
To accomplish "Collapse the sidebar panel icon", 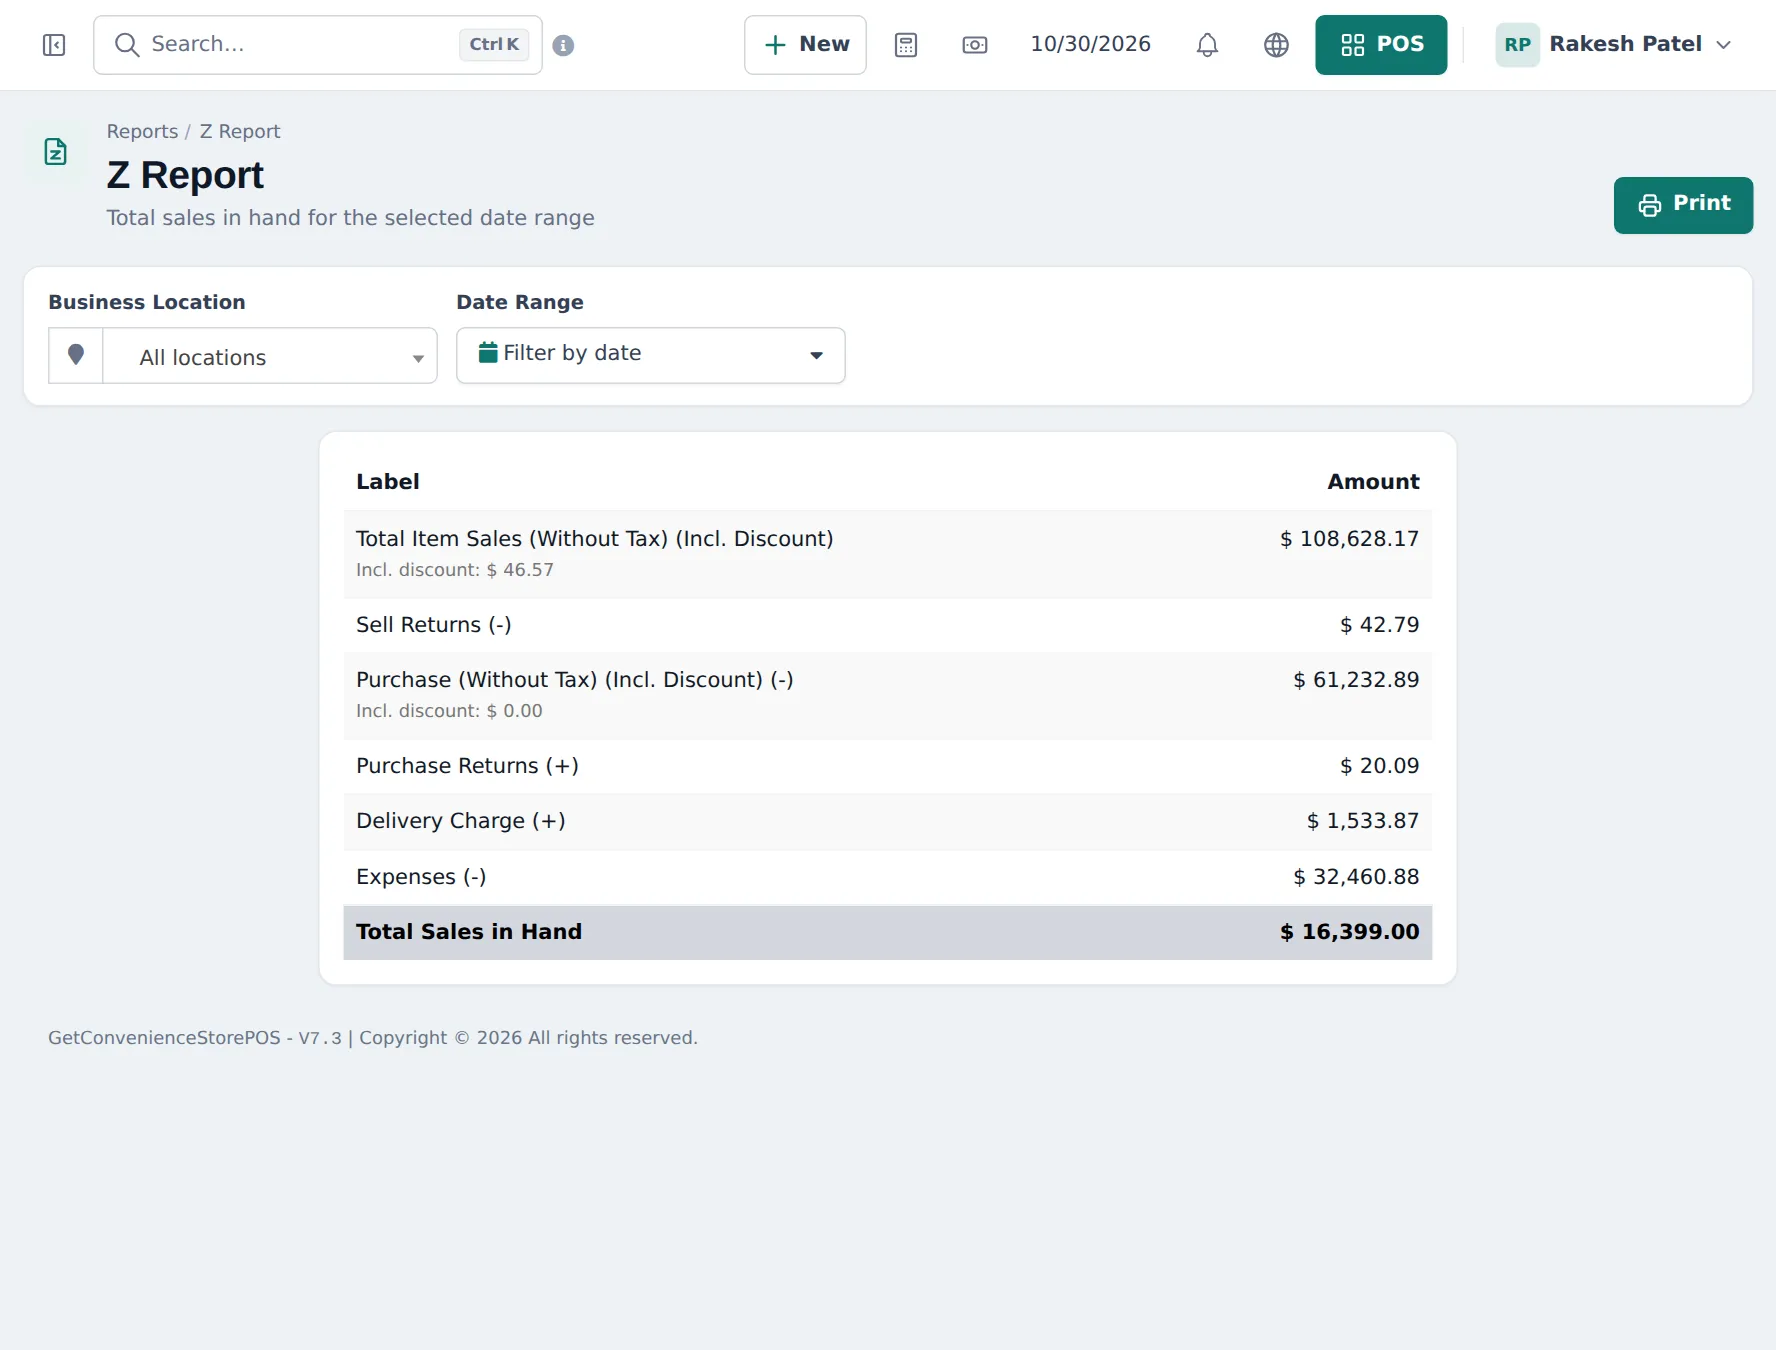I will click(x=54, y=45).
